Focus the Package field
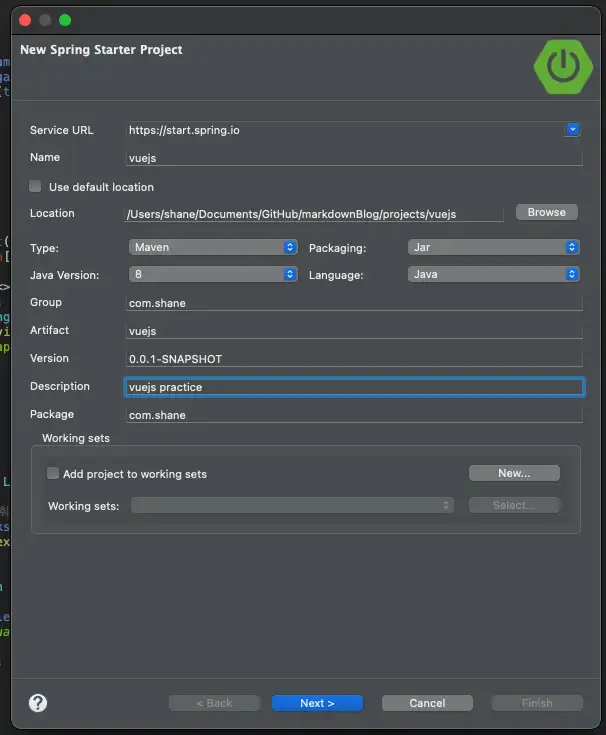This screenshot has width=606, height=735. coord(354,415)
